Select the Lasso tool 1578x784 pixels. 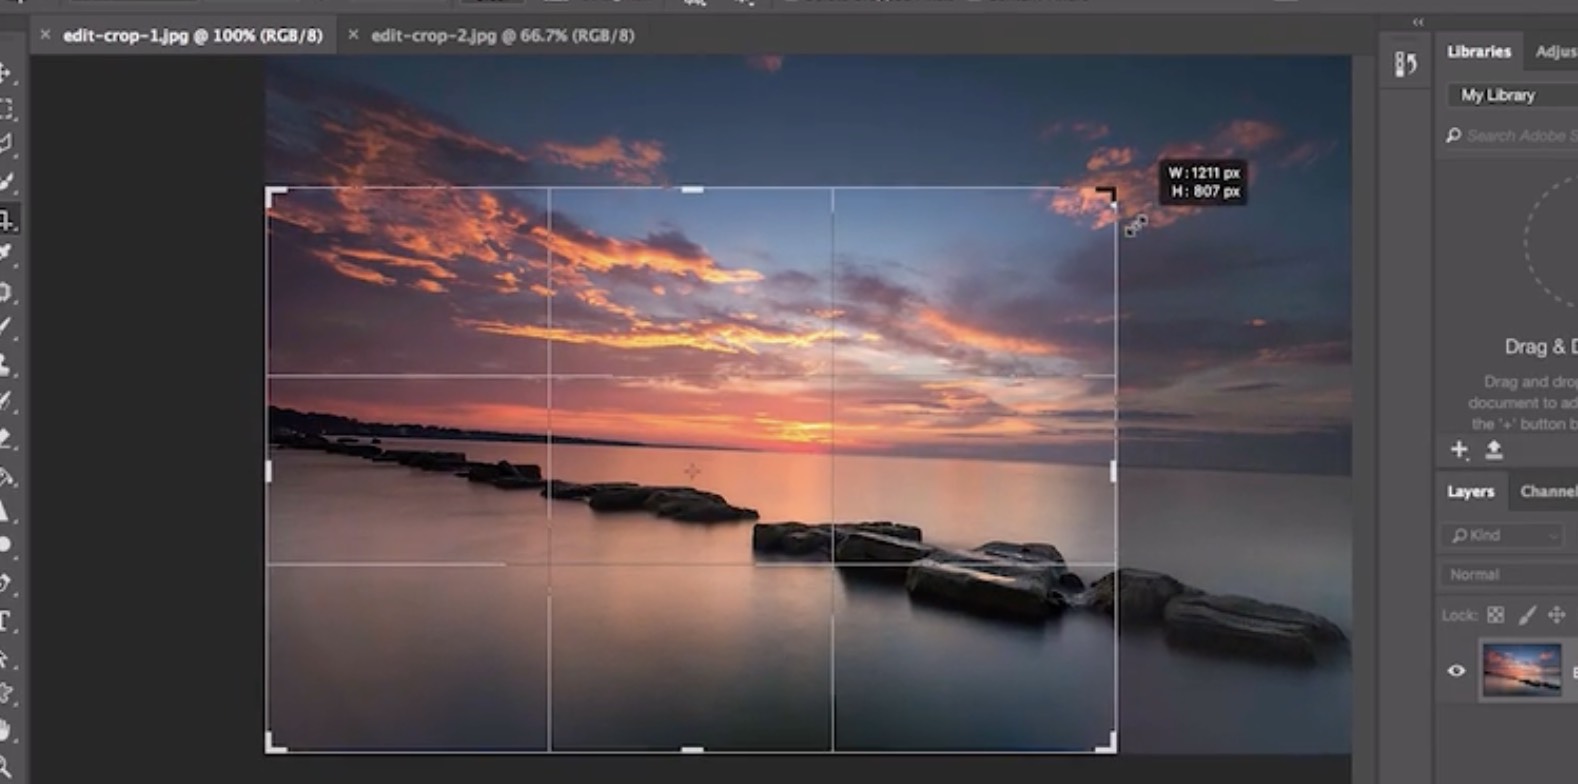click(6, 144)
